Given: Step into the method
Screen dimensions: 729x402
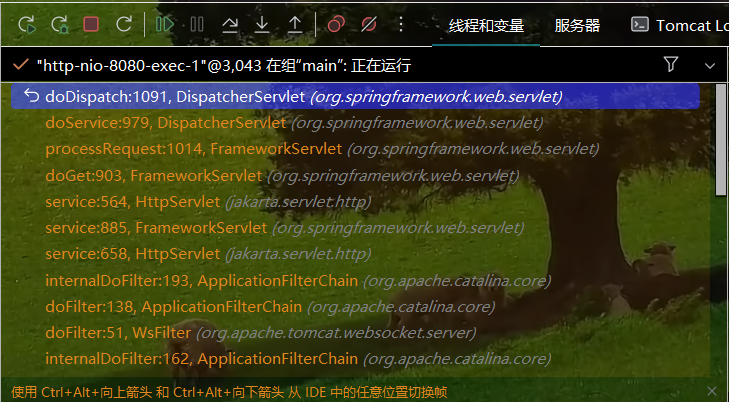Looking at the screenshot, I should (x=262, y=24).
